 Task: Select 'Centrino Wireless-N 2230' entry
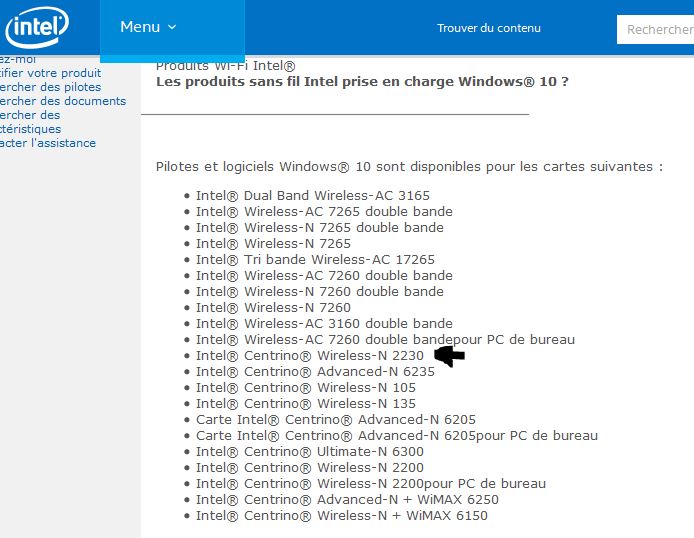pyautogui.click(x=310, y=356)
